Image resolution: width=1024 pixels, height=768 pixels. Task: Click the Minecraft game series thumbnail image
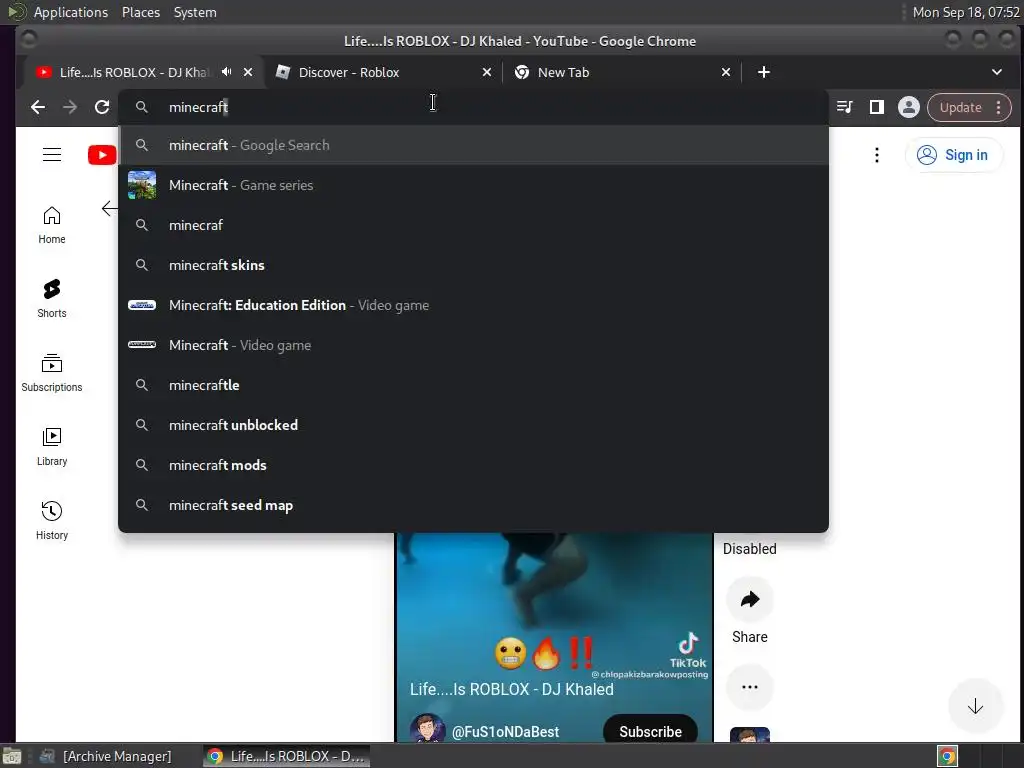[142, 185]
